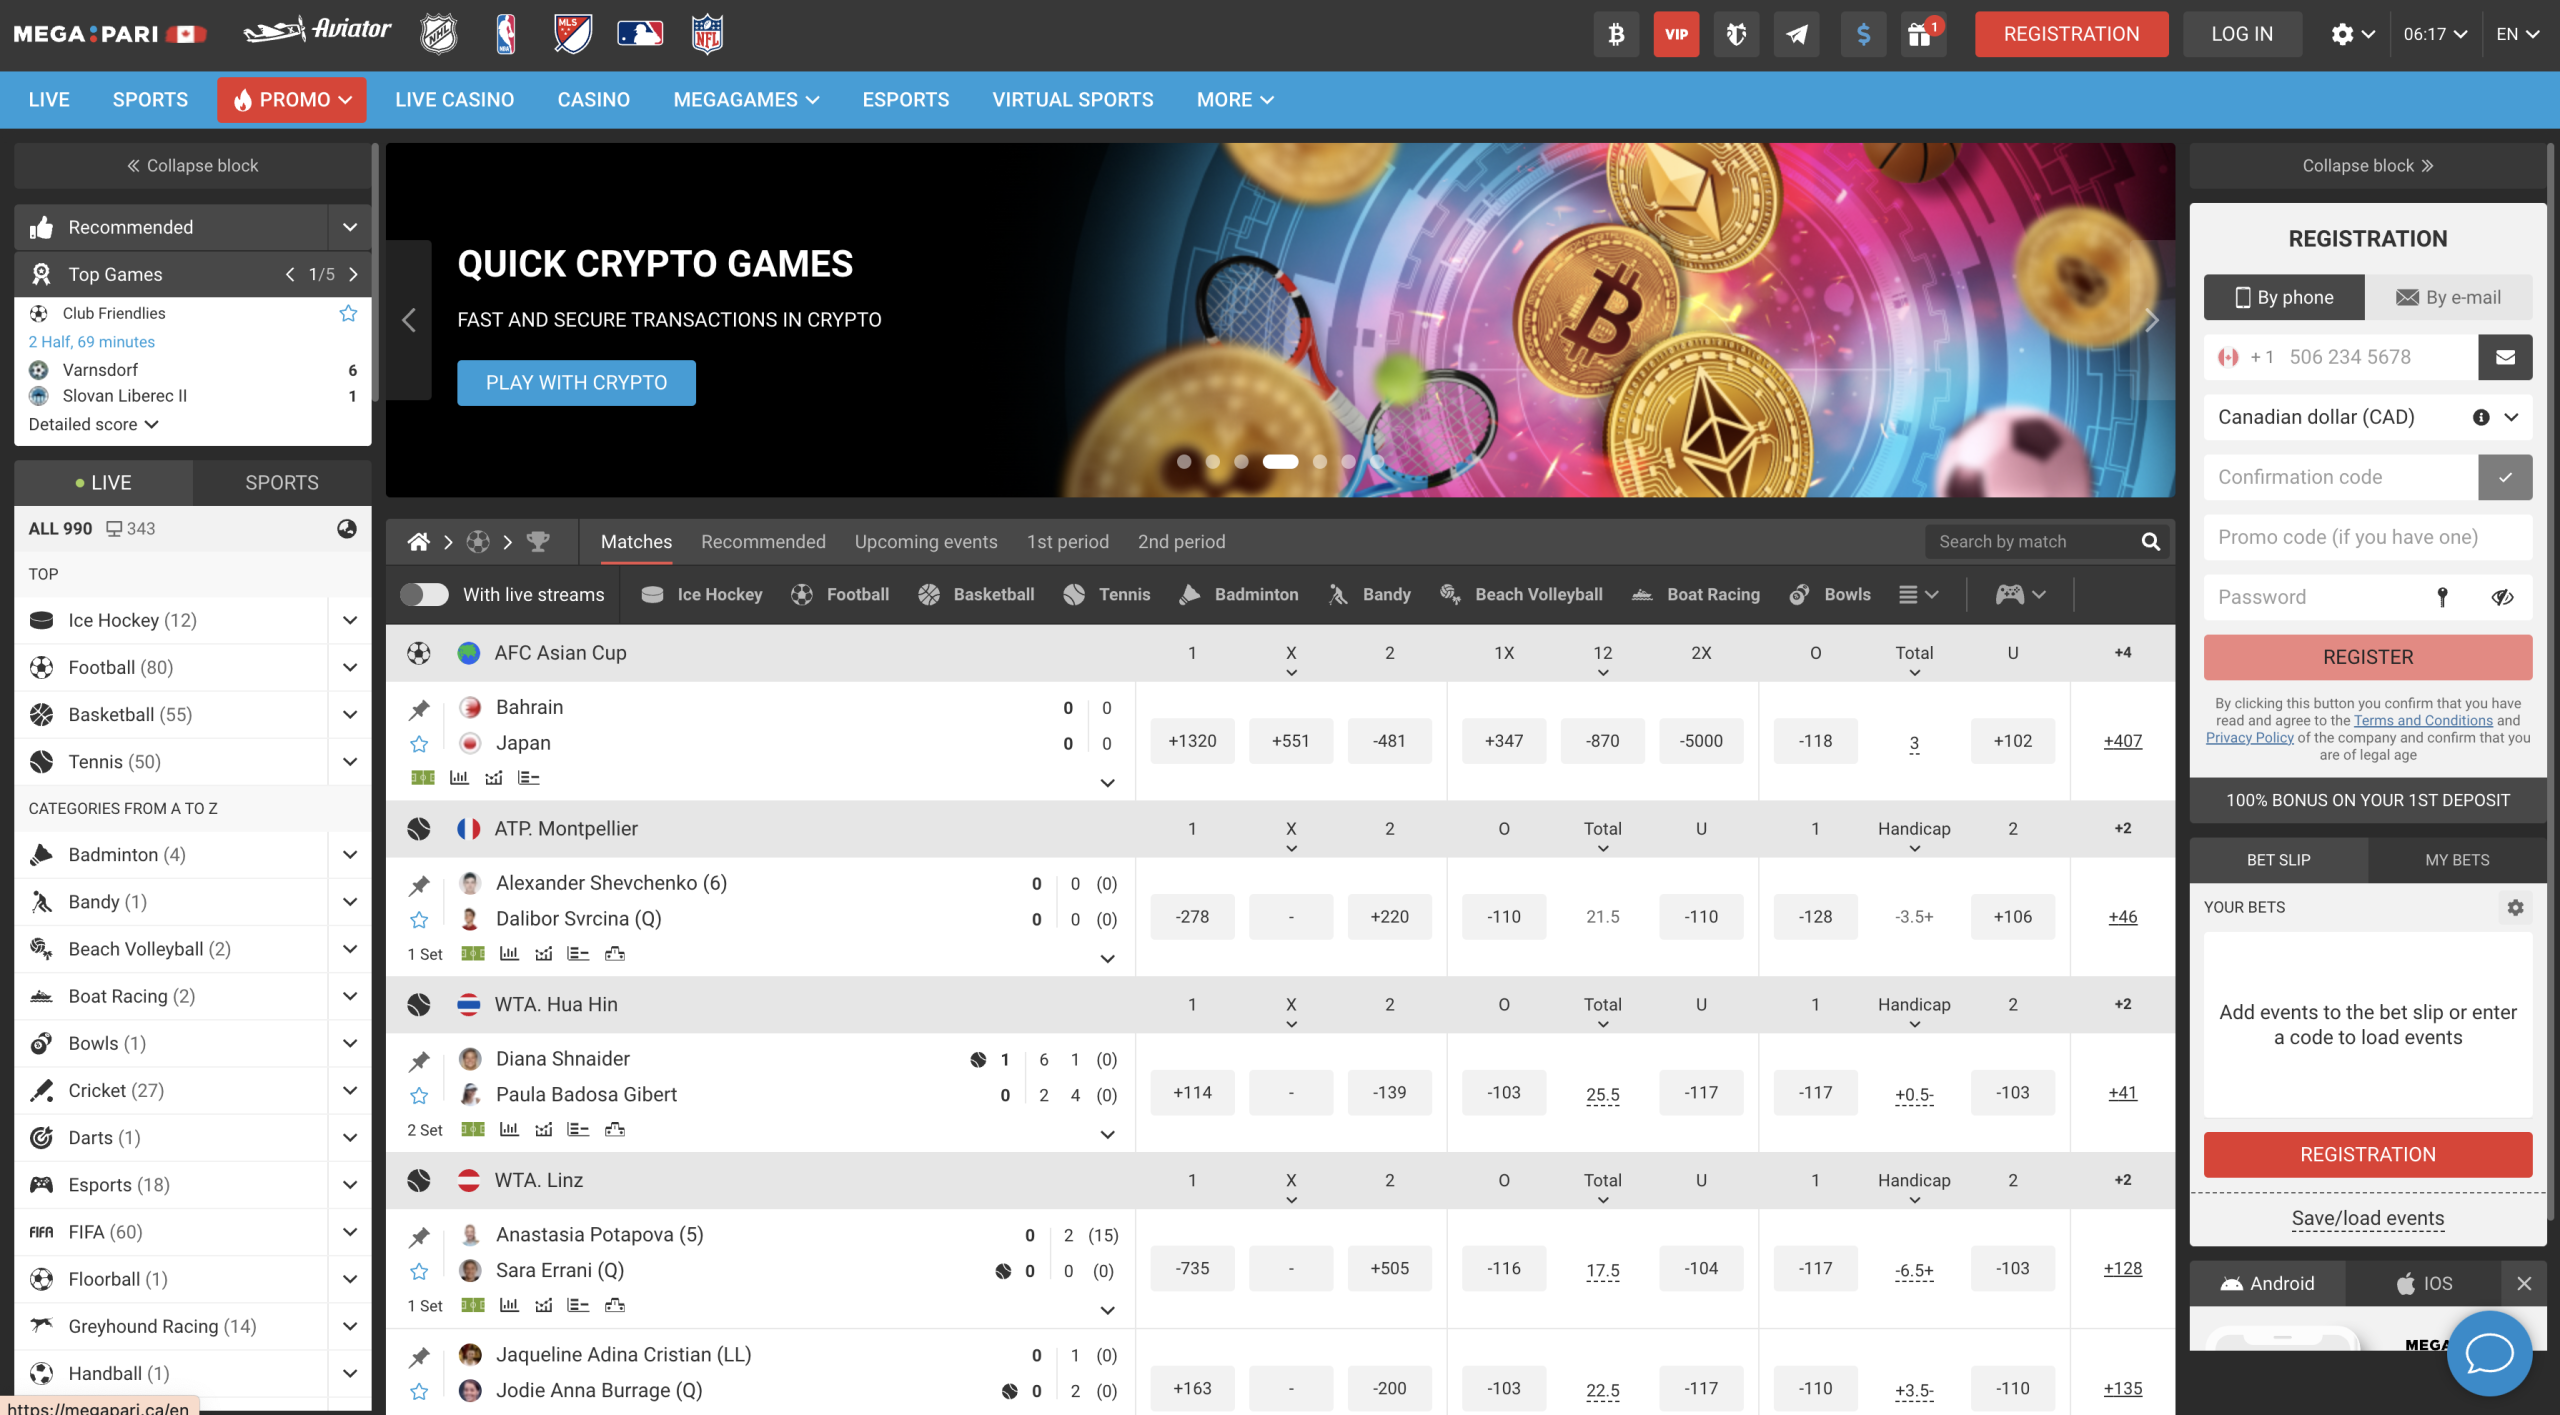Open statistics chart icon for Shevchenko match
This screenshot has width=2560, height=1415.
pos(509,954)
